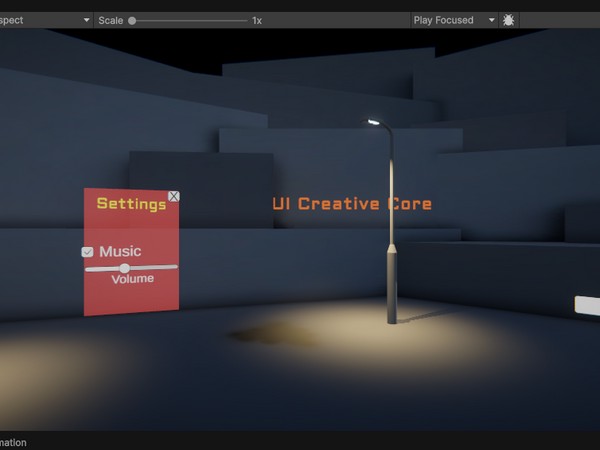Viewport: 600px width, 450px height.
Task: Click the Music label text
Action: [120, 251]
